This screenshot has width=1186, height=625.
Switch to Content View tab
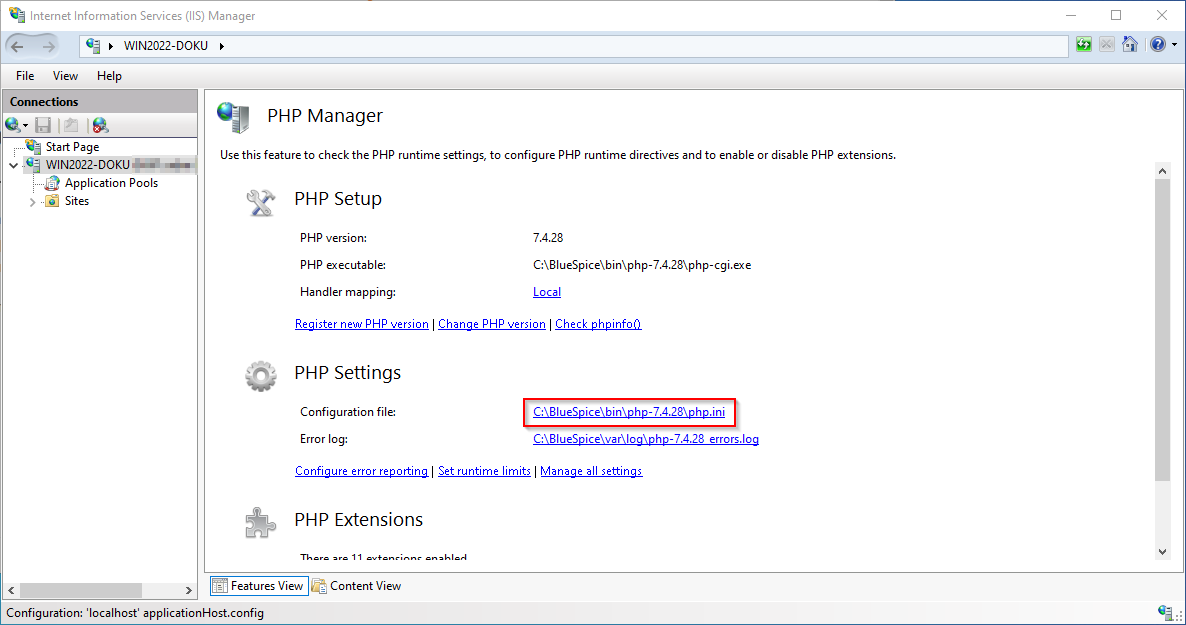pyautogui.click(x=356, y=586)
